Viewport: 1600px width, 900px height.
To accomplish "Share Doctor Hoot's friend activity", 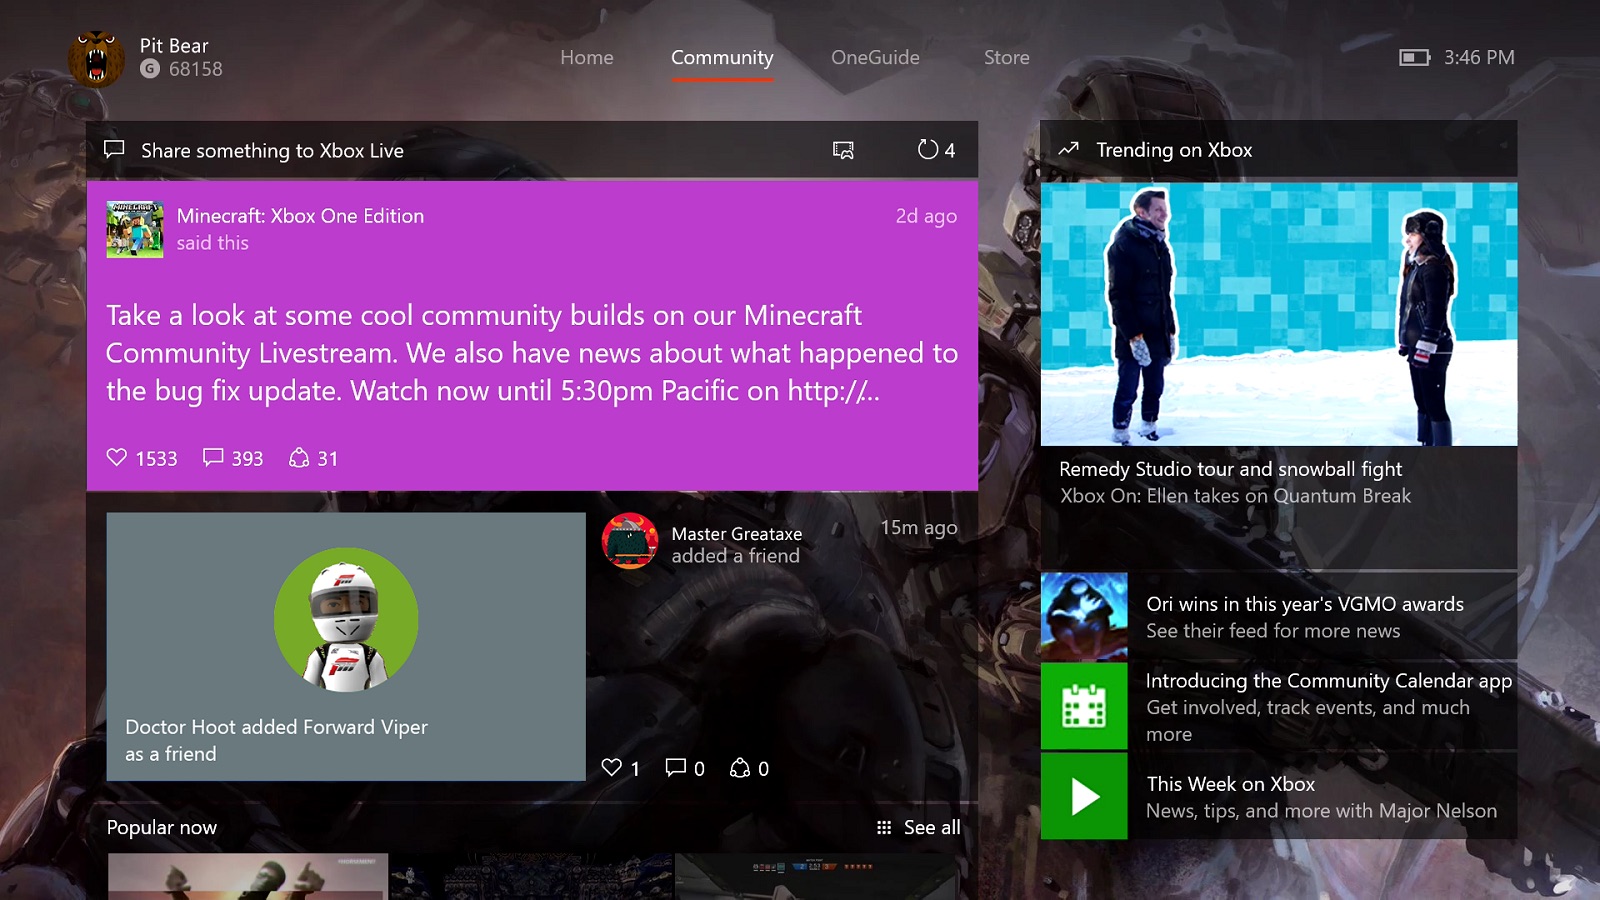I will 741,768.
